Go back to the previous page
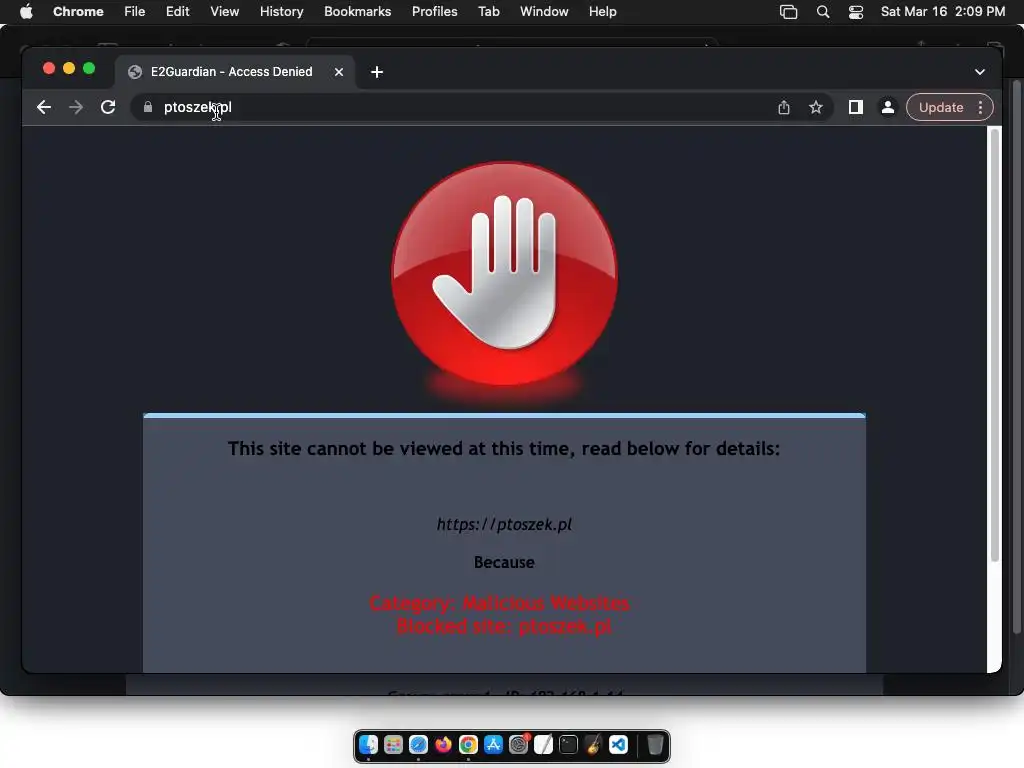The height and width of the screenshot is (768, 1024). 44,107
